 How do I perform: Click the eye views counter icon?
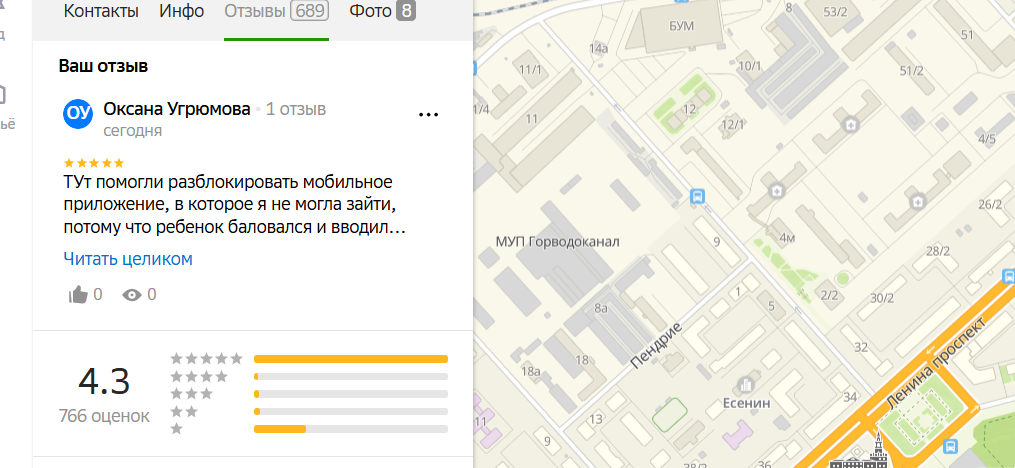pos(132,295)
